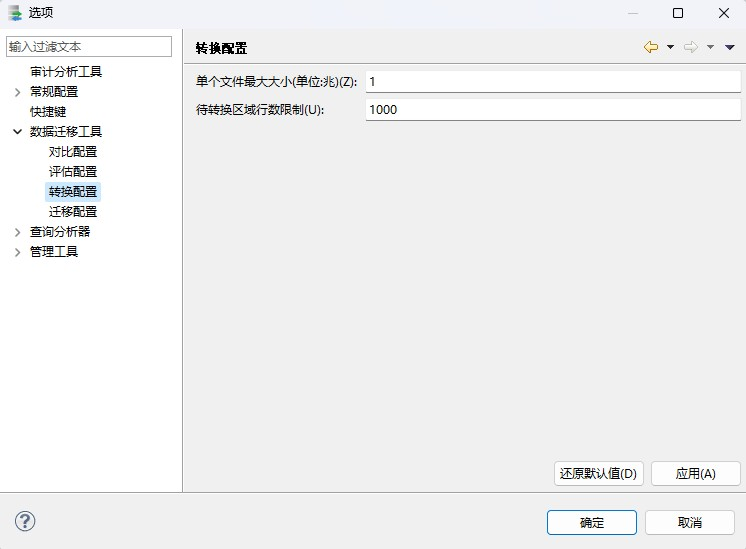Select 常规配置 in the tree

(x=54, y=91)
